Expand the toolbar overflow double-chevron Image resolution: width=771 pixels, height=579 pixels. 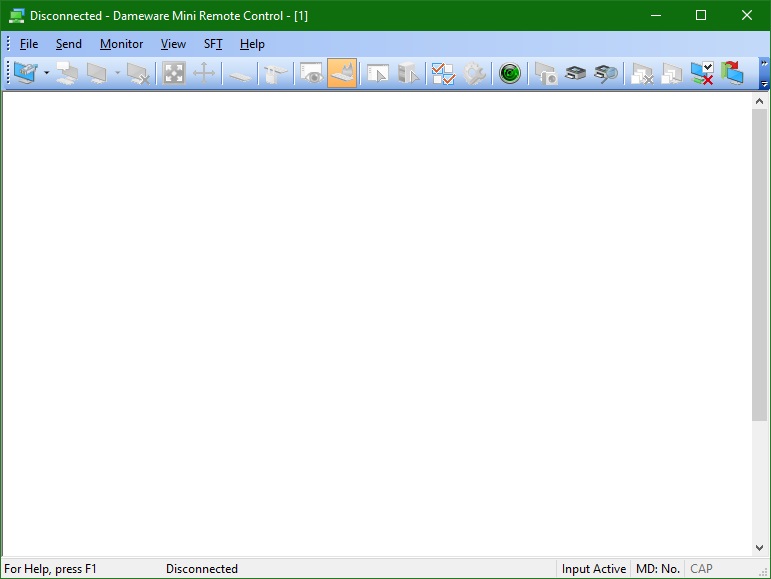[764, 63]
